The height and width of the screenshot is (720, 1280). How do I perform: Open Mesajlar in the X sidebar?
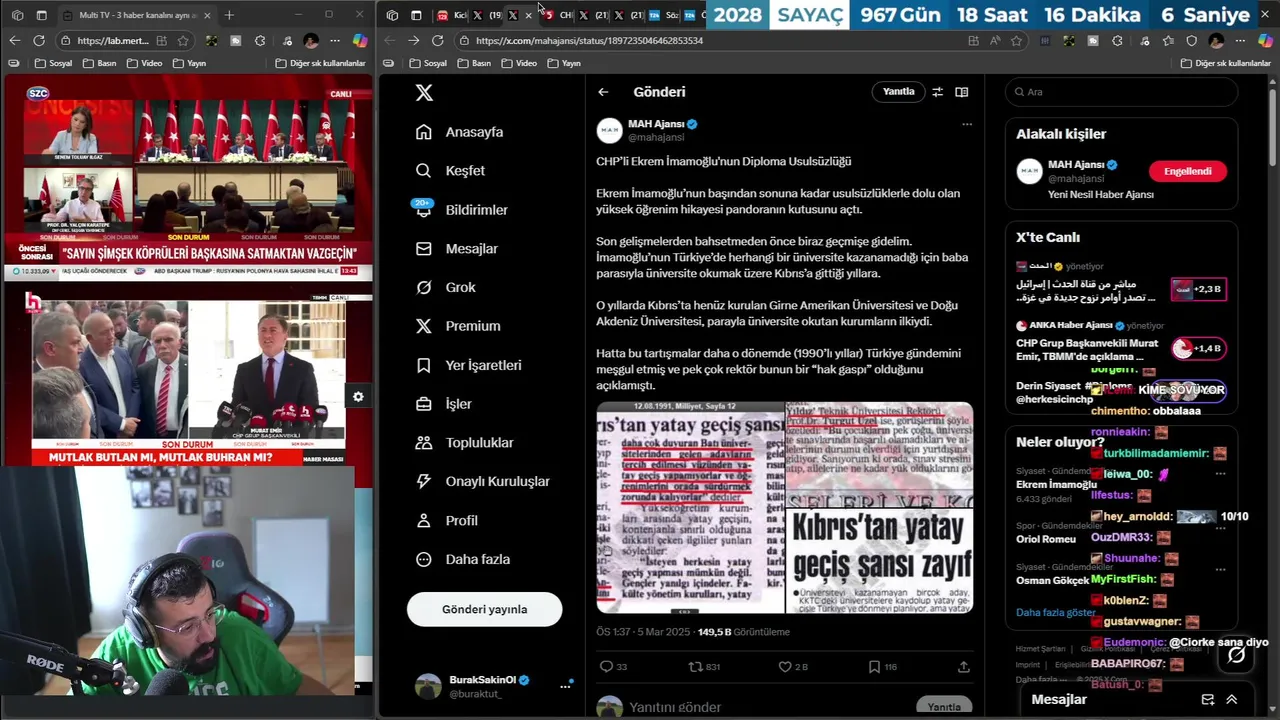point(456,249)
